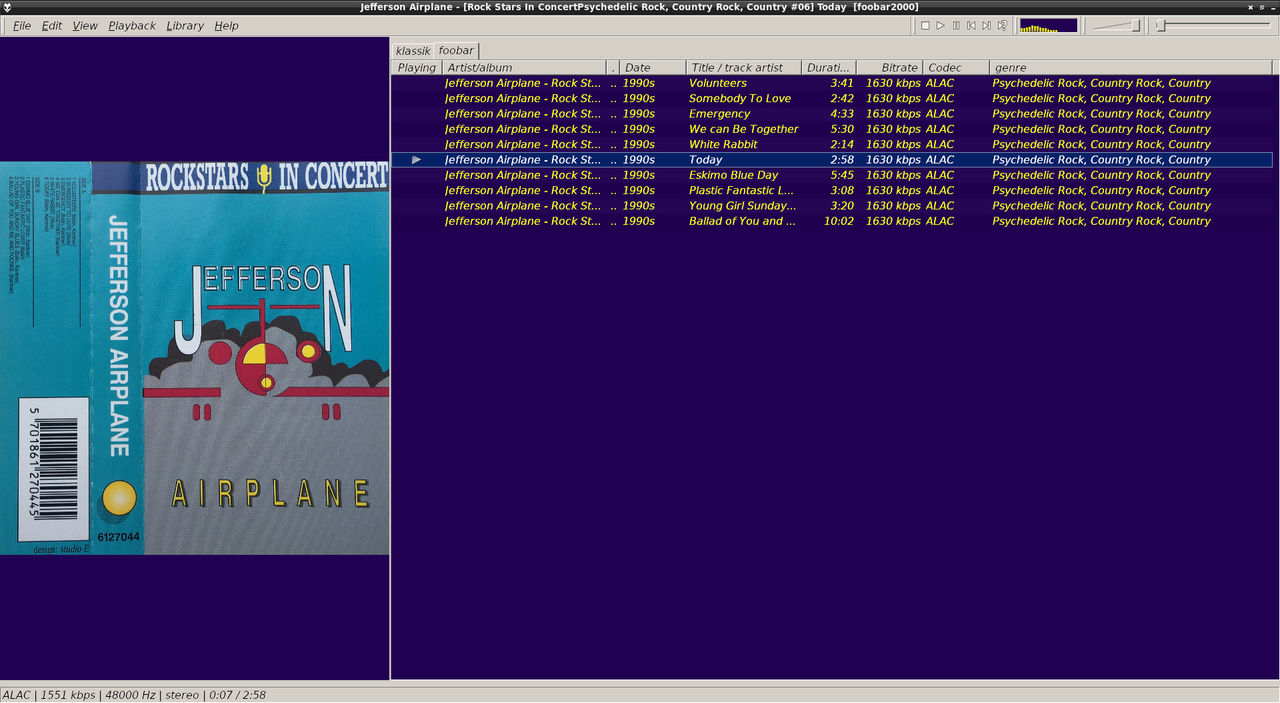Switch to the klassik playlist tab
This screenshot has width=1280, height=703.
(x=413, y=50)
